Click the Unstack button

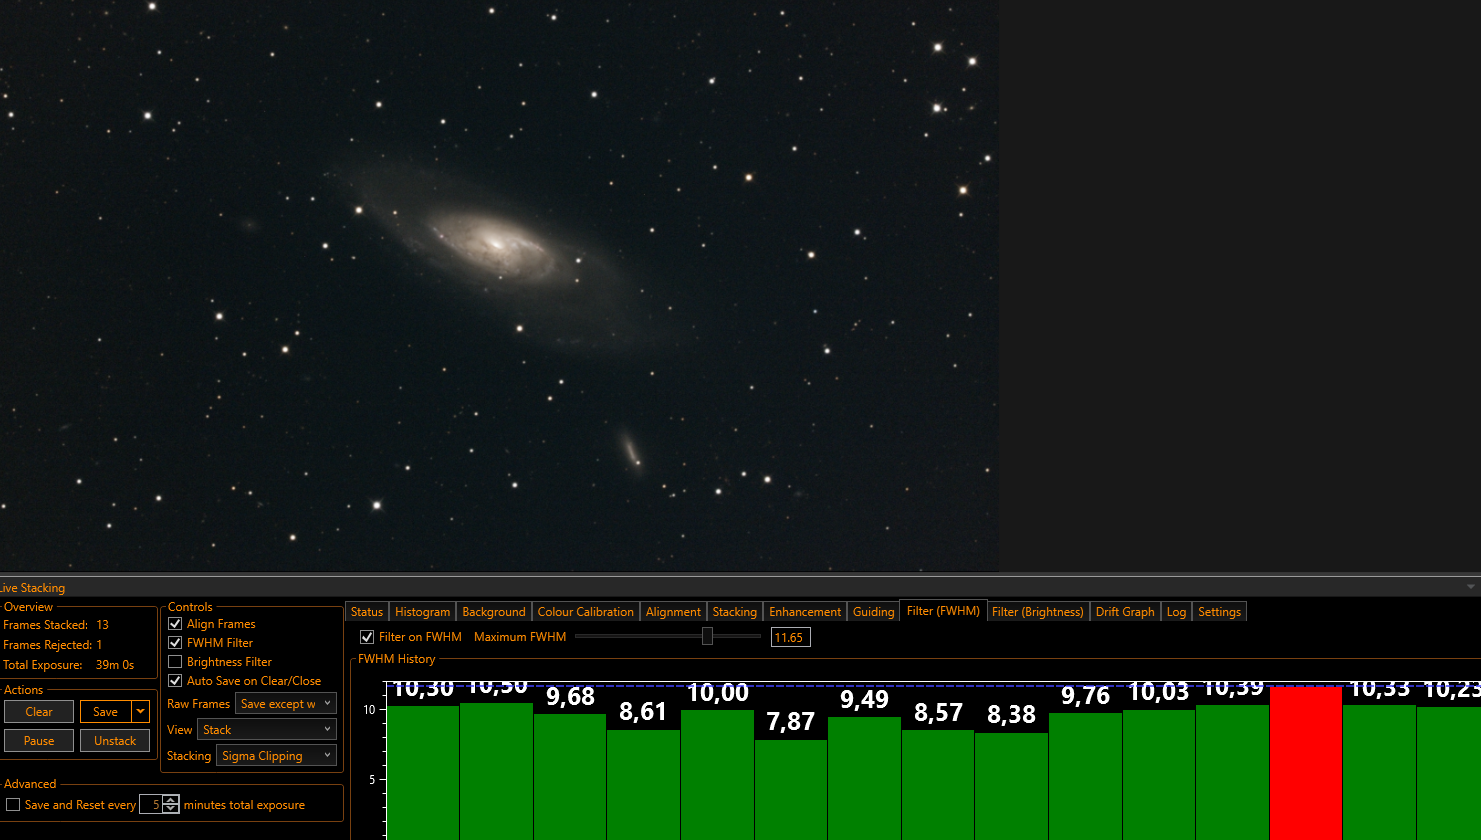click(x=115, y=741)
